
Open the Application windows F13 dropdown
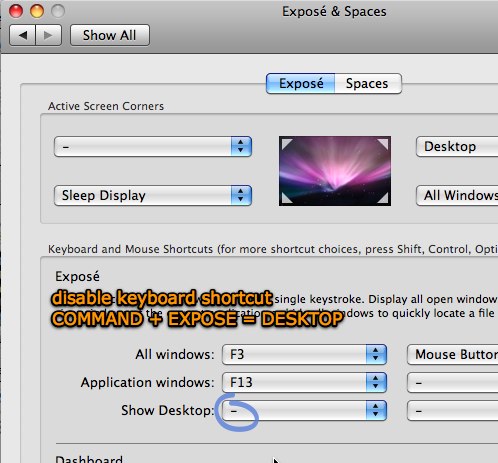tap(304, 382)
